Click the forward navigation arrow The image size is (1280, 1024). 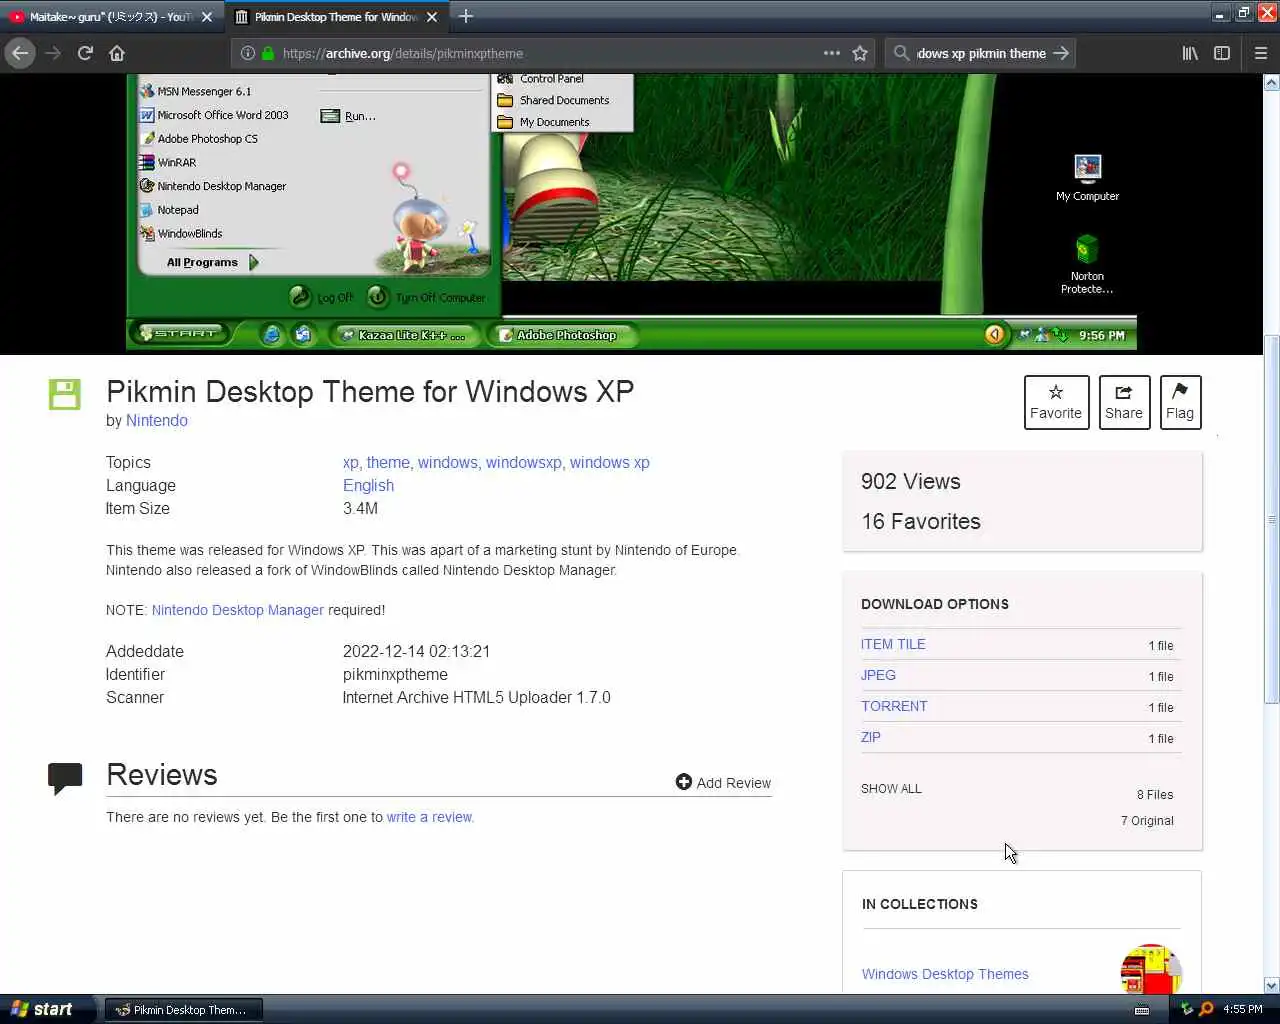(x=53, y=53)
